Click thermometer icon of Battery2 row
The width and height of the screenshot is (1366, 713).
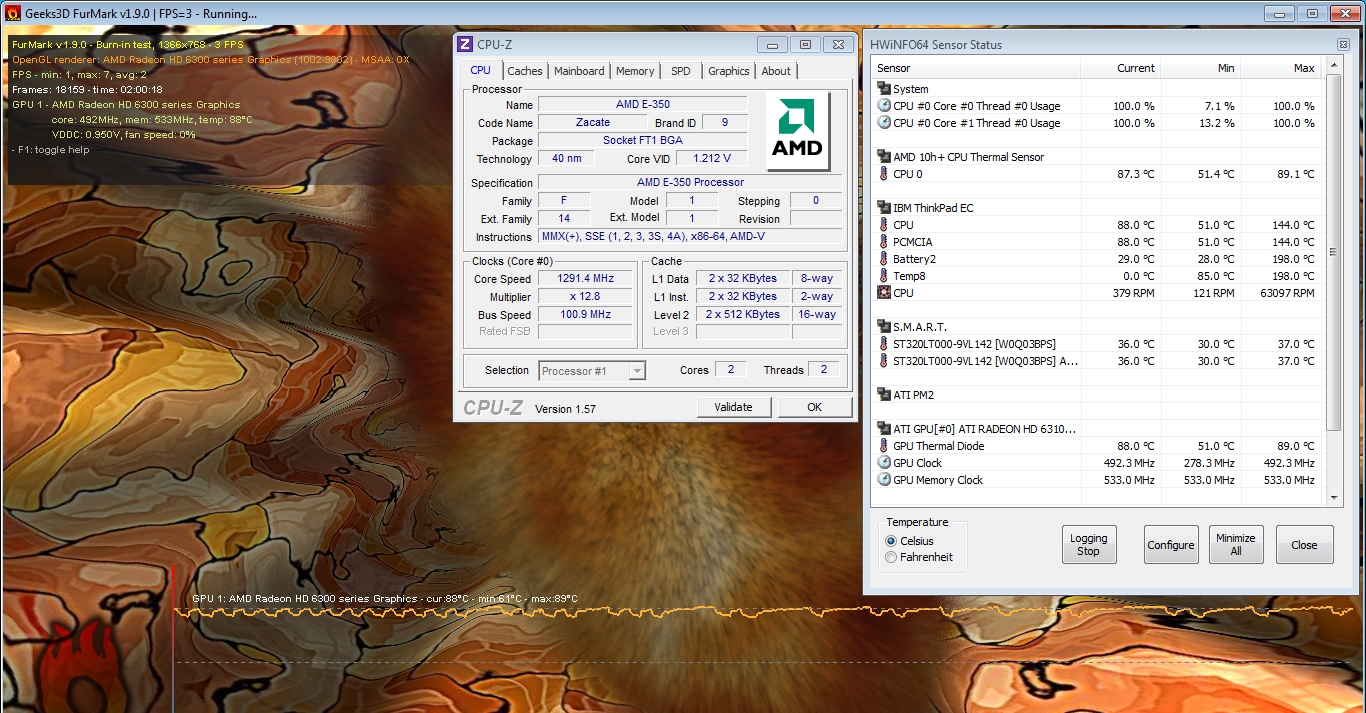click(x=884, y=259)
